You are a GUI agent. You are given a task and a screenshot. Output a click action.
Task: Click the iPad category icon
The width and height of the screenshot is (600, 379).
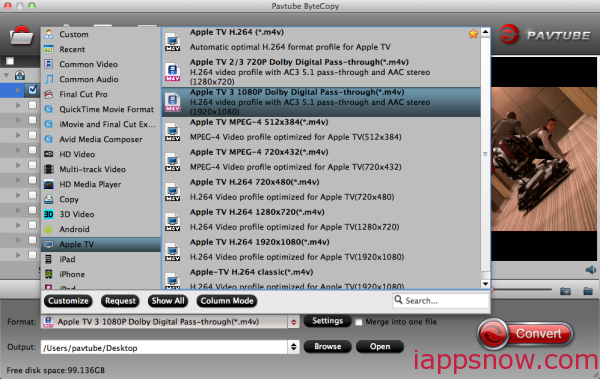(x=49, y=259)
